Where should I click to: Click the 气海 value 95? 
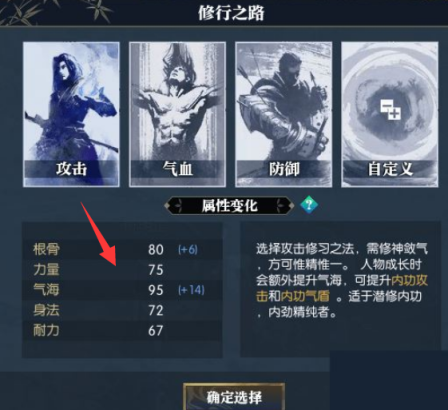coord(156,290)
